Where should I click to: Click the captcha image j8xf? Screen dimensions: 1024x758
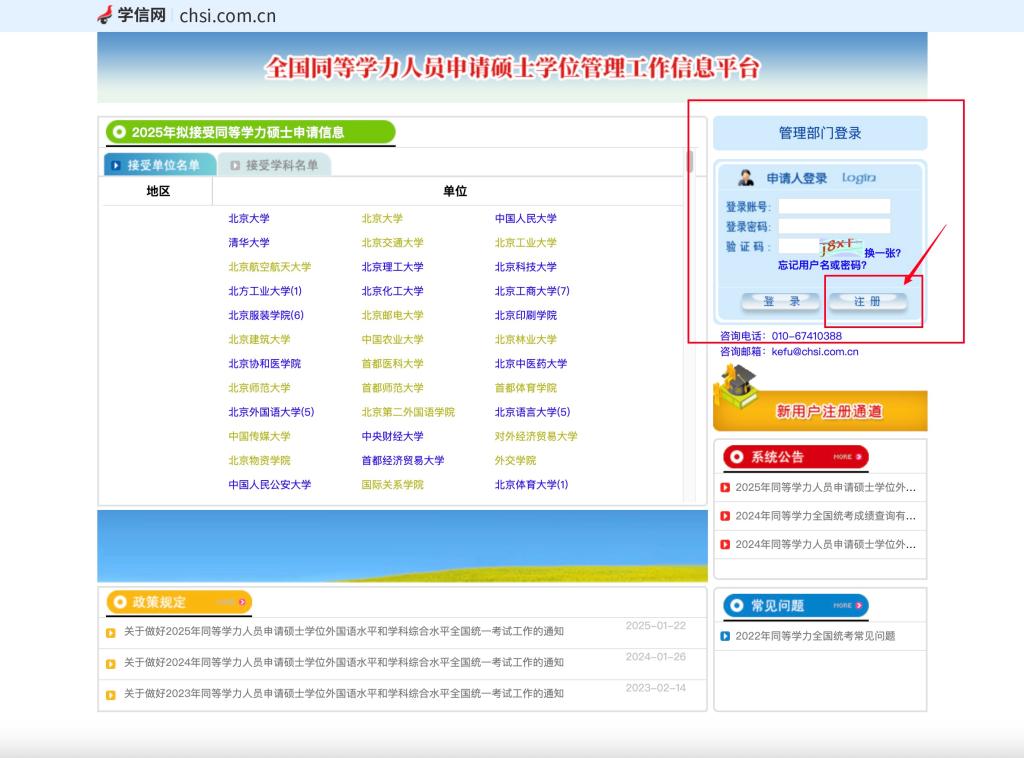[x=839, y=245]
